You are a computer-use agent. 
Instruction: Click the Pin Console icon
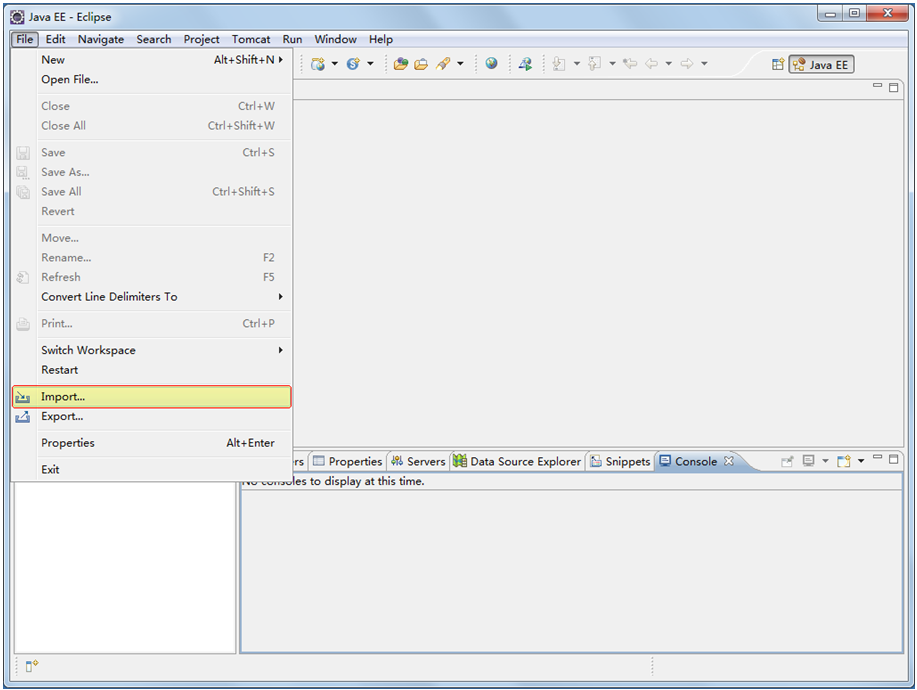tap(787, 461)
